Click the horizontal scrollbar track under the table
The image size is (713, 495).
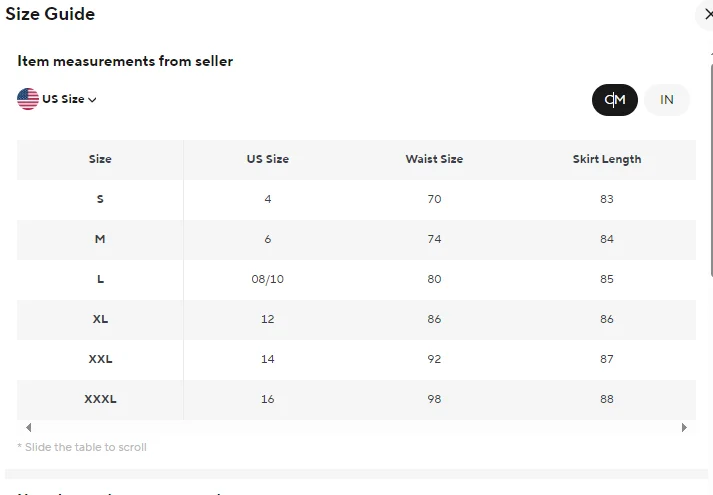point(356,427)
